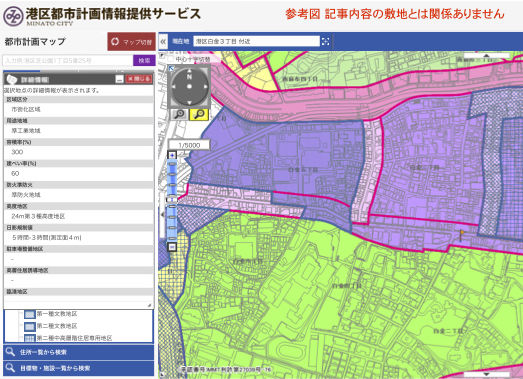Click the detail panel resize grip

149,305
